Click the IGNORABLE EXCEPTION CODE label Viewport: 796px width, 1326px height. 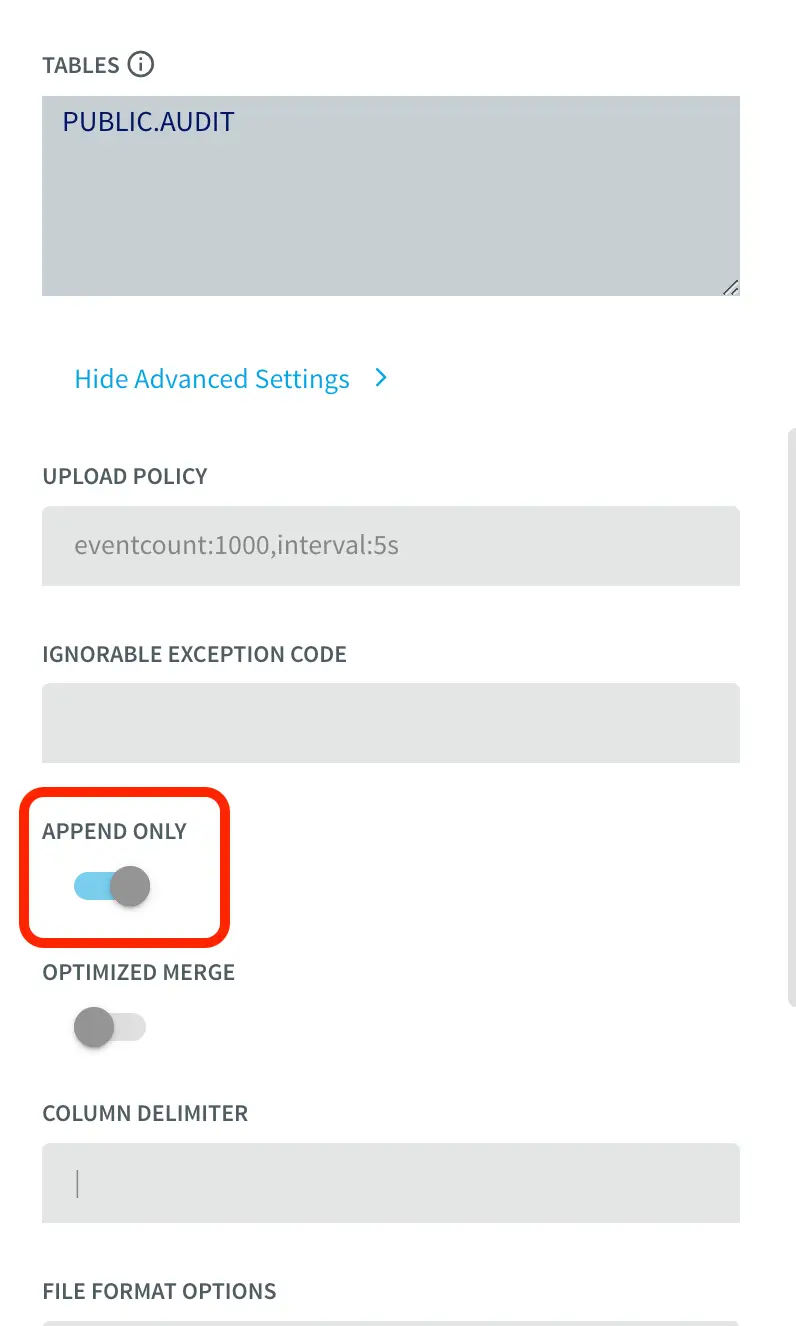[x=194, y=655]
